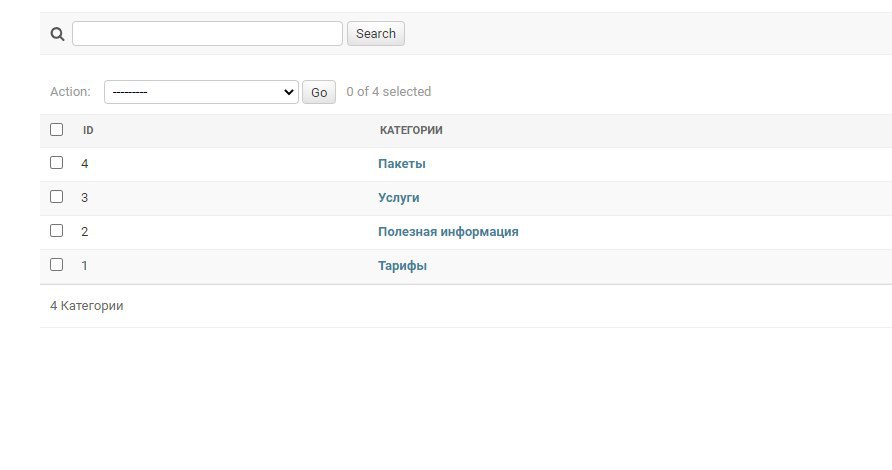Check the box for row Услуги

tap(56, 197)
